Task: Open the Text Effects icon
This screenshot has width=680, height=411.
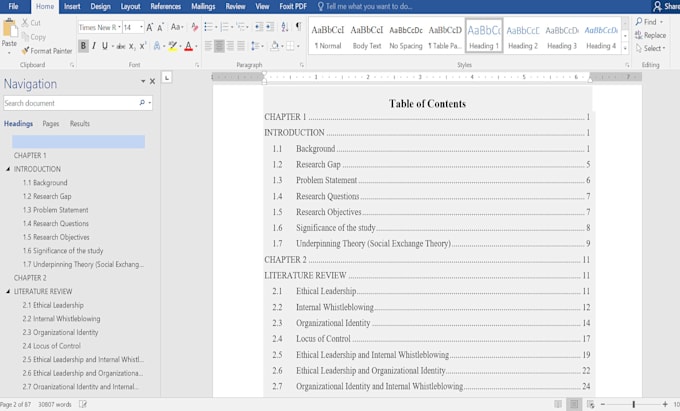Action: pyautogui.click(x=157, y=46)
